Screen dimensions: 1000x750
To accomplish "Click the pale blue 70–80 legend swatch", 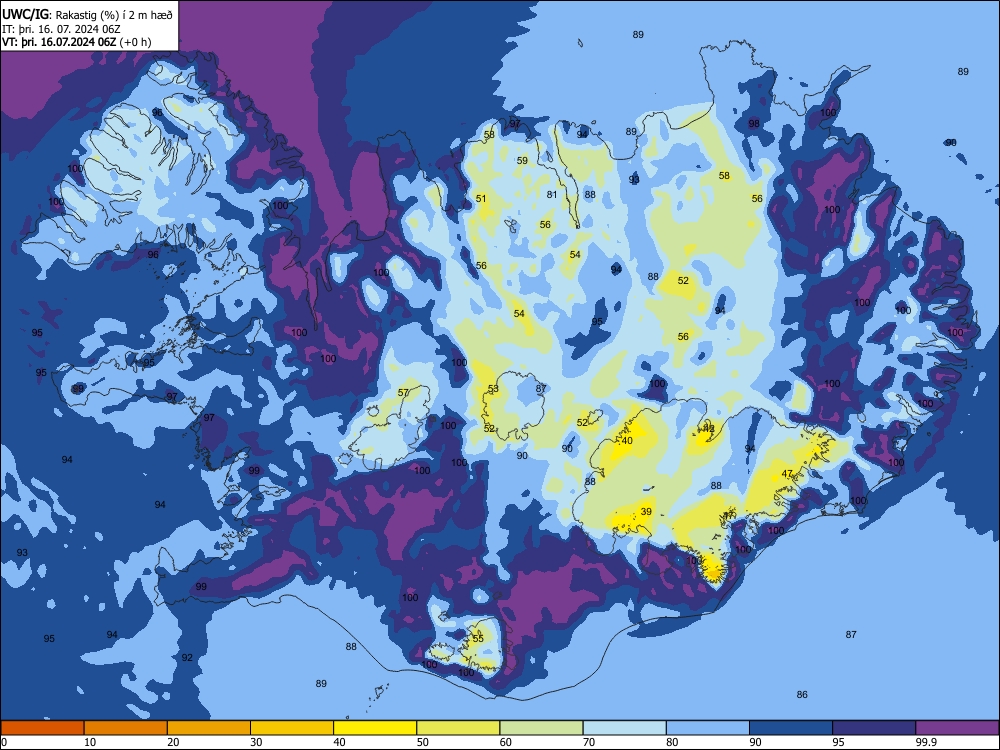I will pyautogui.click(x=624, y=728).
